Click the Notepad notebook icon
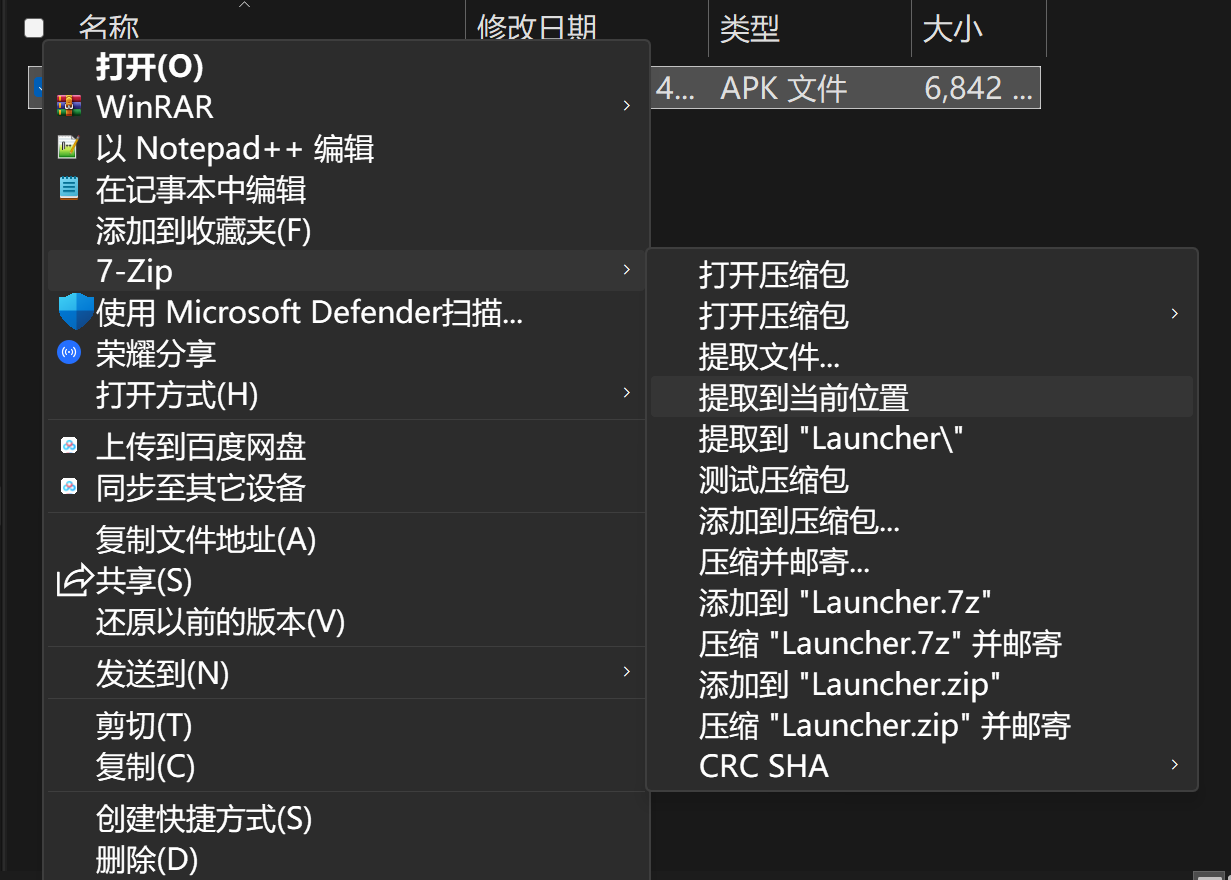Image resolution: width=1231 pixels, height=880 pixels. pos(68,189)
